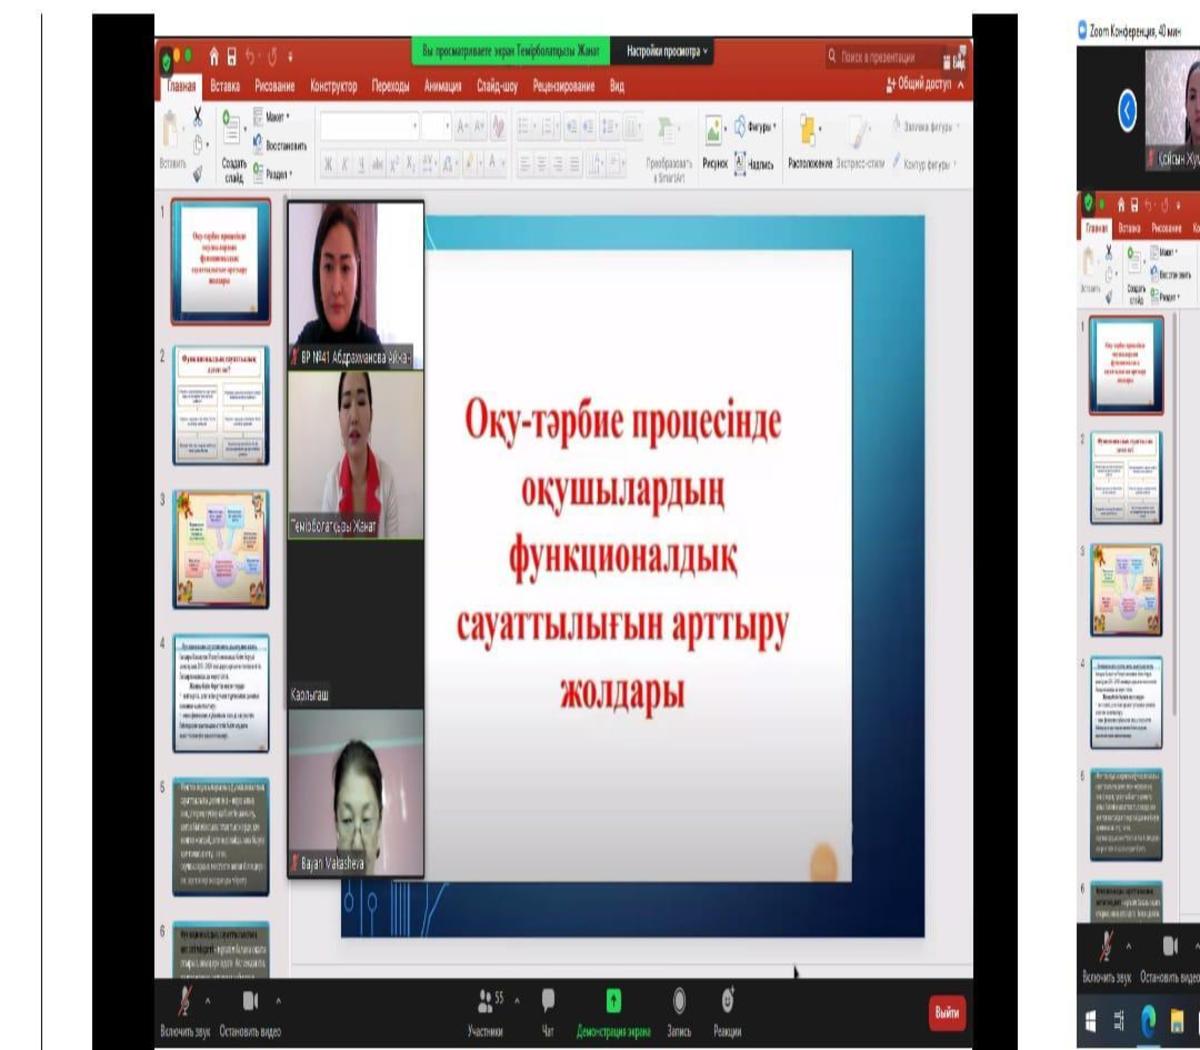Image resolution: width=1200 pixels, height=1050 pixels.
Task: Open the Анимация ribbon tab
Action: point(442,86)
